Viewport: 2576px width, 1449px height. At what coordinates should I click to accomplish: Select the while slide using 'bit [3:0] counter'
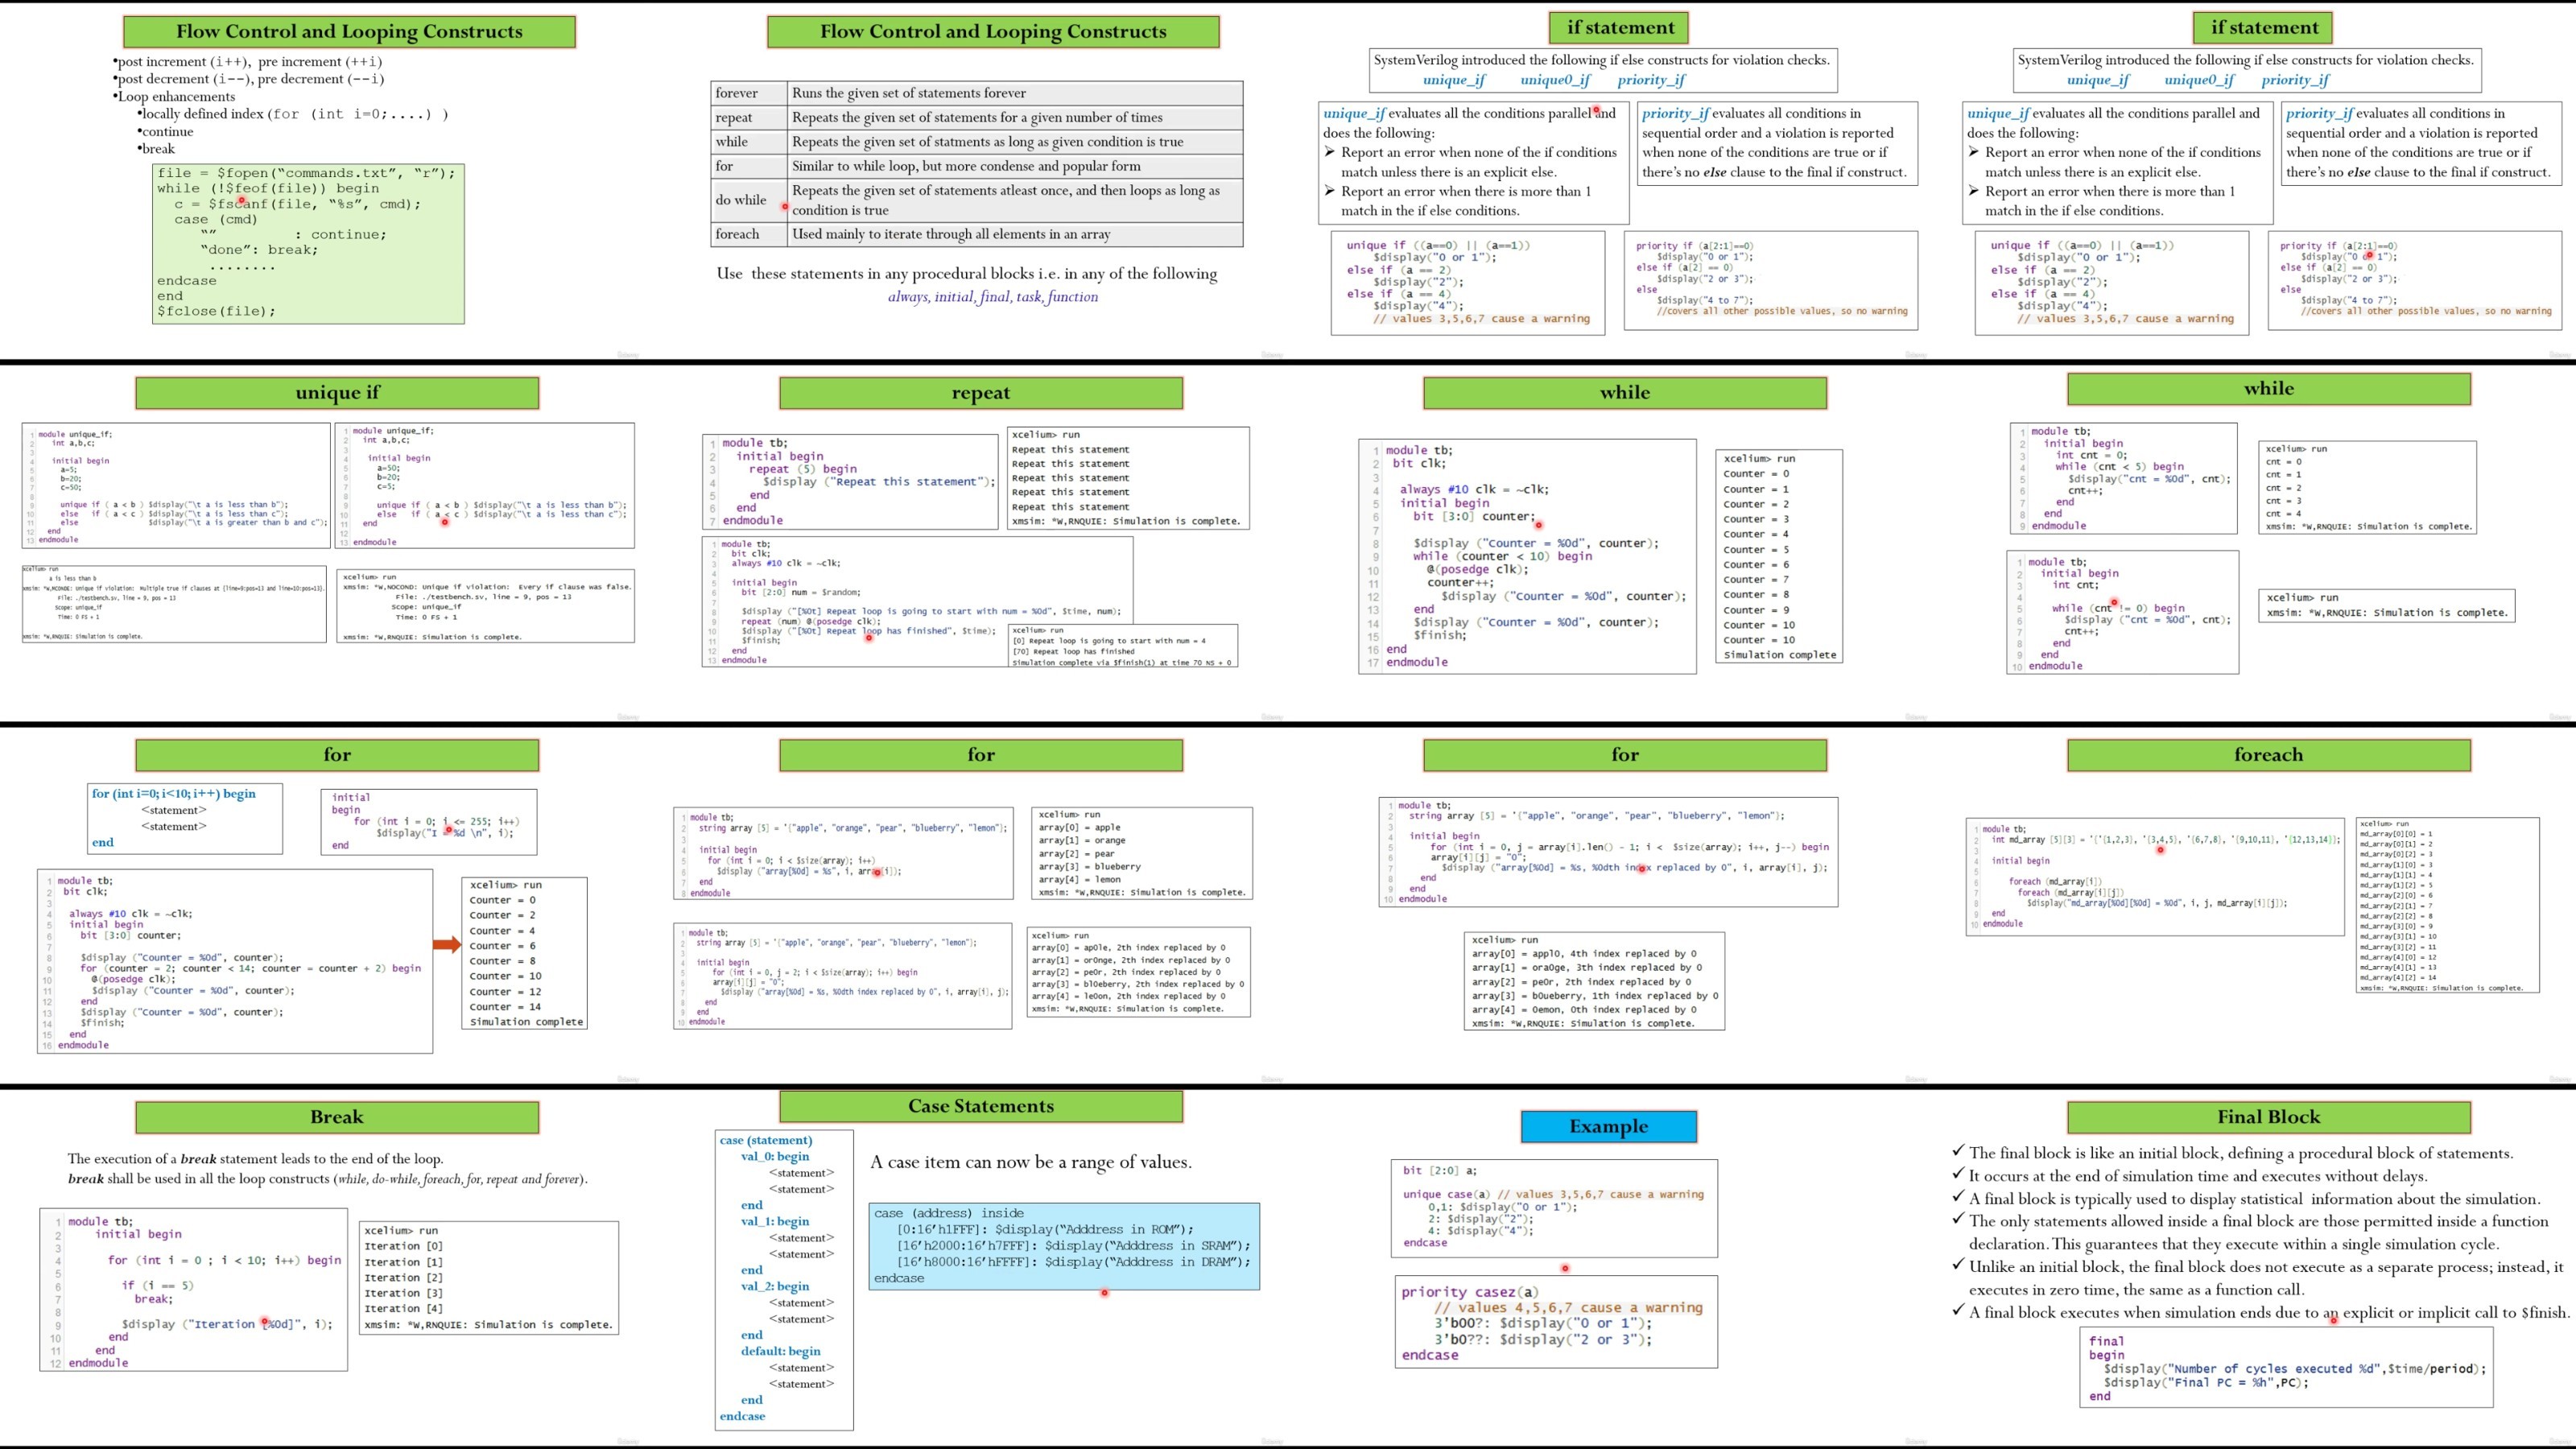1610,543
